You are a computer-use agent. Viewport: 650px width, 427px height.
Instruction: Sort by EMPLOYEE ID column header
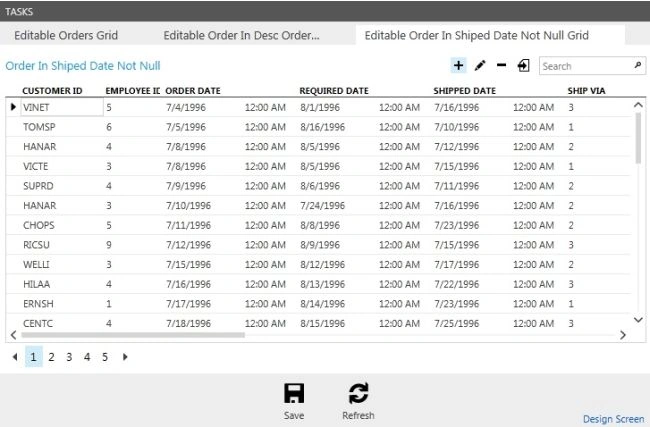pos(133,91)
